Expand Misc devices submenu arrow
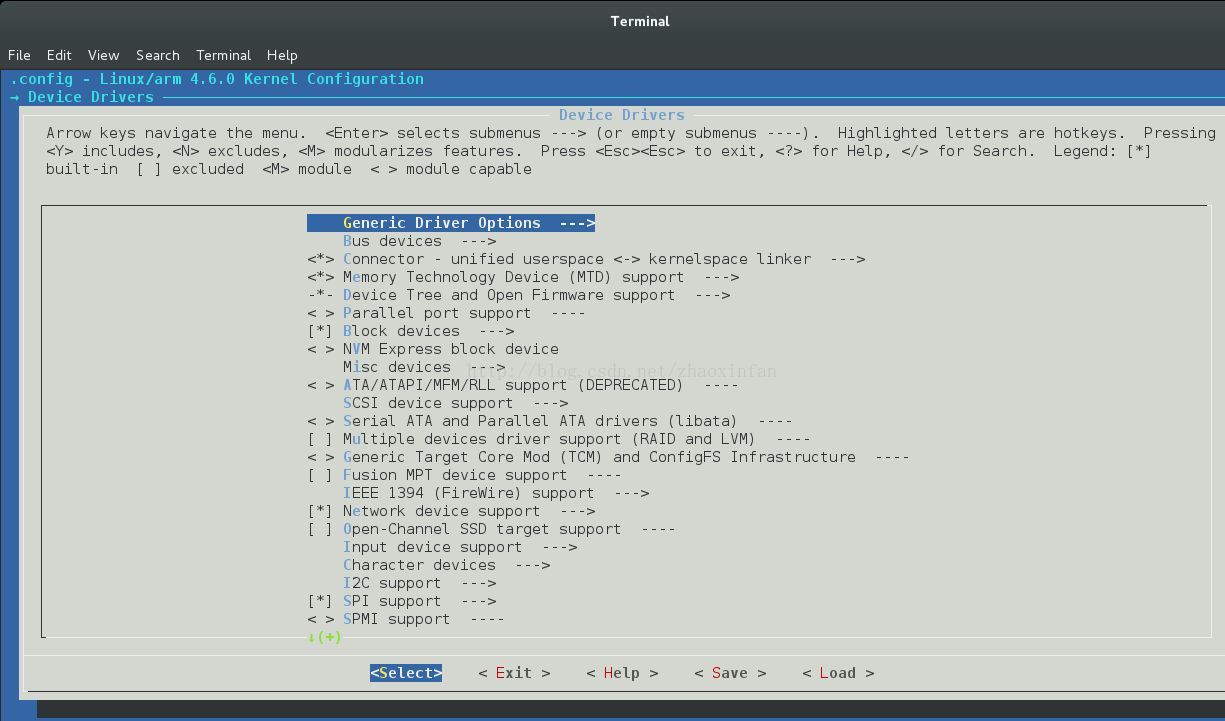1225x721 pixels. tap(487, 367)
